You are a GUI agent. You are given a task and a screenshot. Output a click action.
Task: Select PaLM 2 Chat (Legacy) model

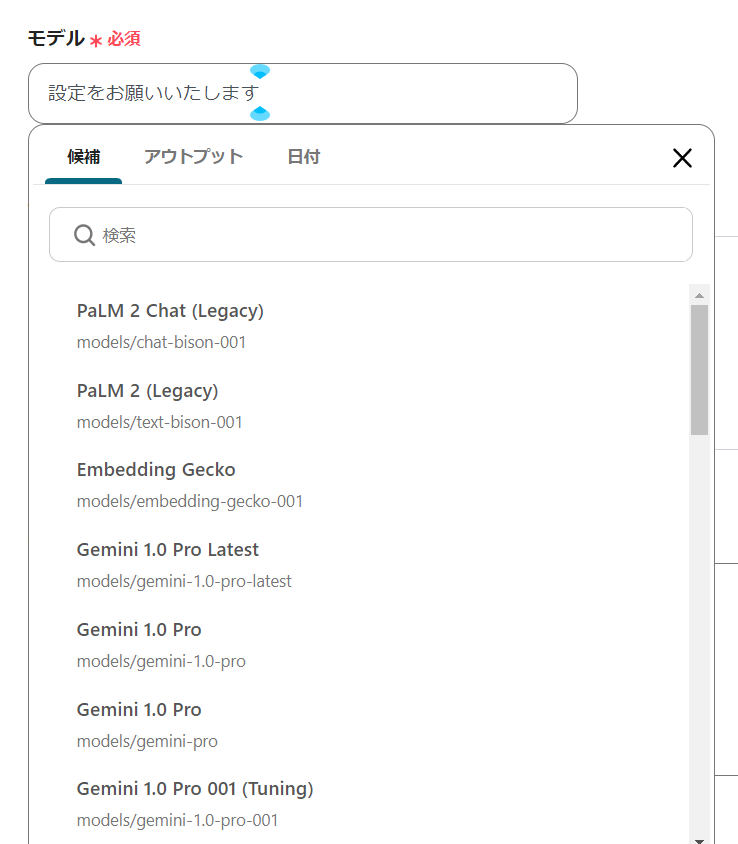(170, 311)
